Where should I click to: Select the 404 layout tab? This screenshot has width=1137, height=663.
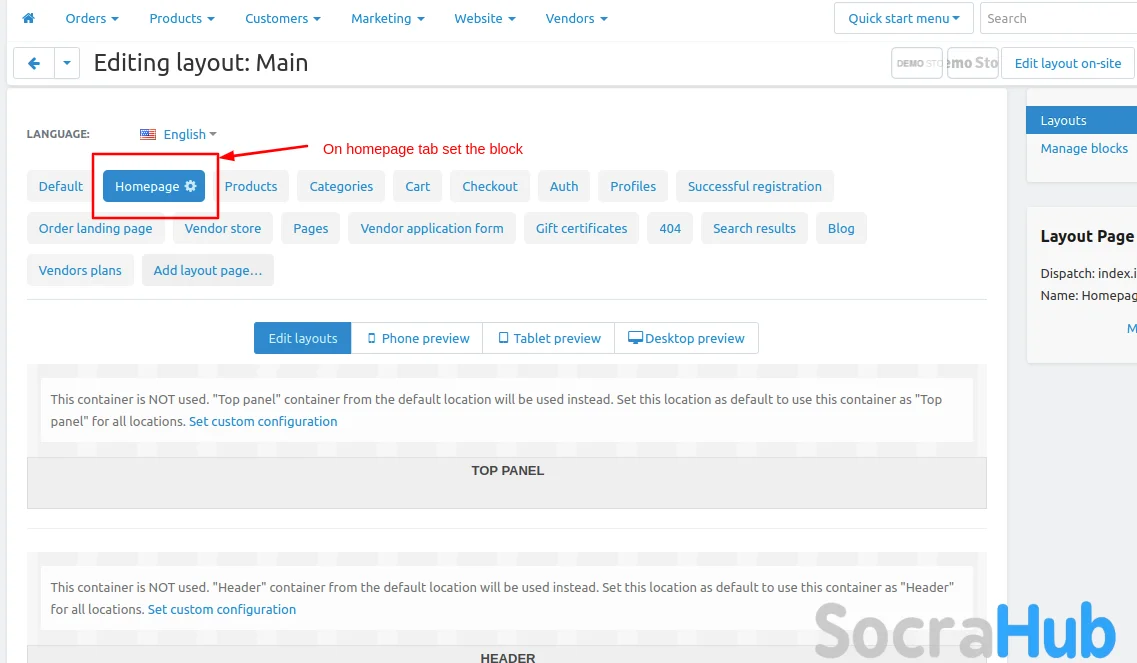point(670,228)
